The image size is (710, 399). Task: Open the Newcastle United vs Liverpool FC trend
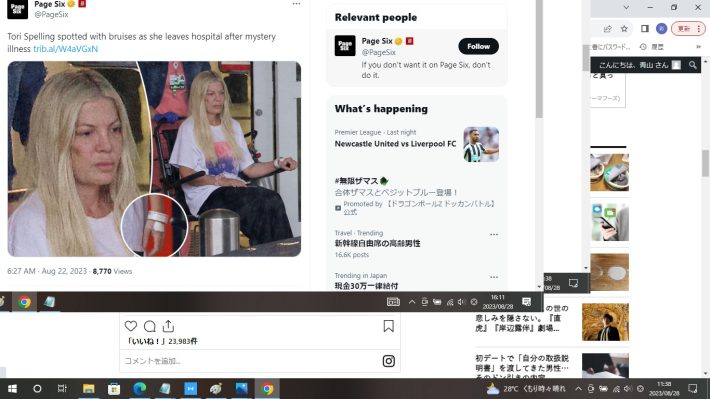tap(395, 144)
